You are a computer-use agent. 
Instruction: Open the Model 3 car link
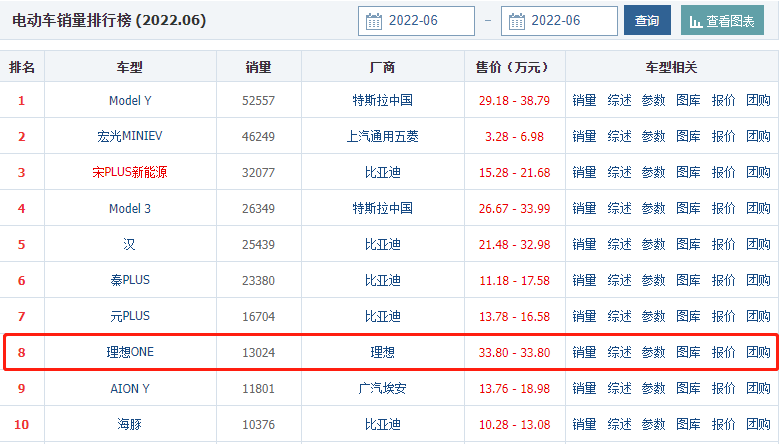pyautogui.click(x=130, y=208)
